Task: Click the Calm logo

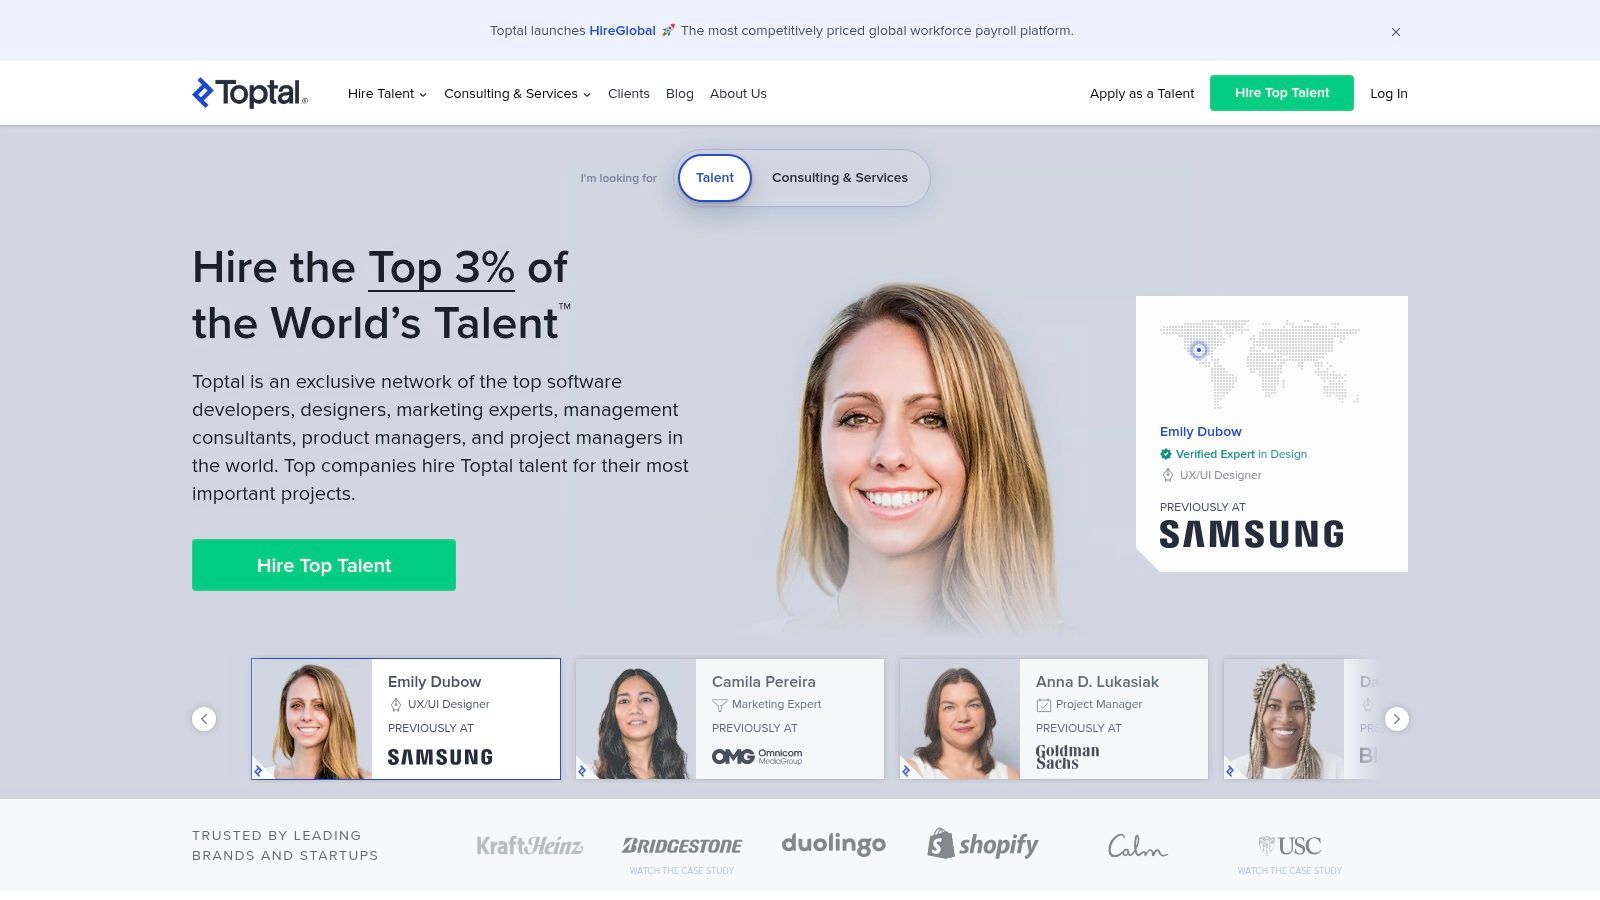Action: coord(1137,846)
